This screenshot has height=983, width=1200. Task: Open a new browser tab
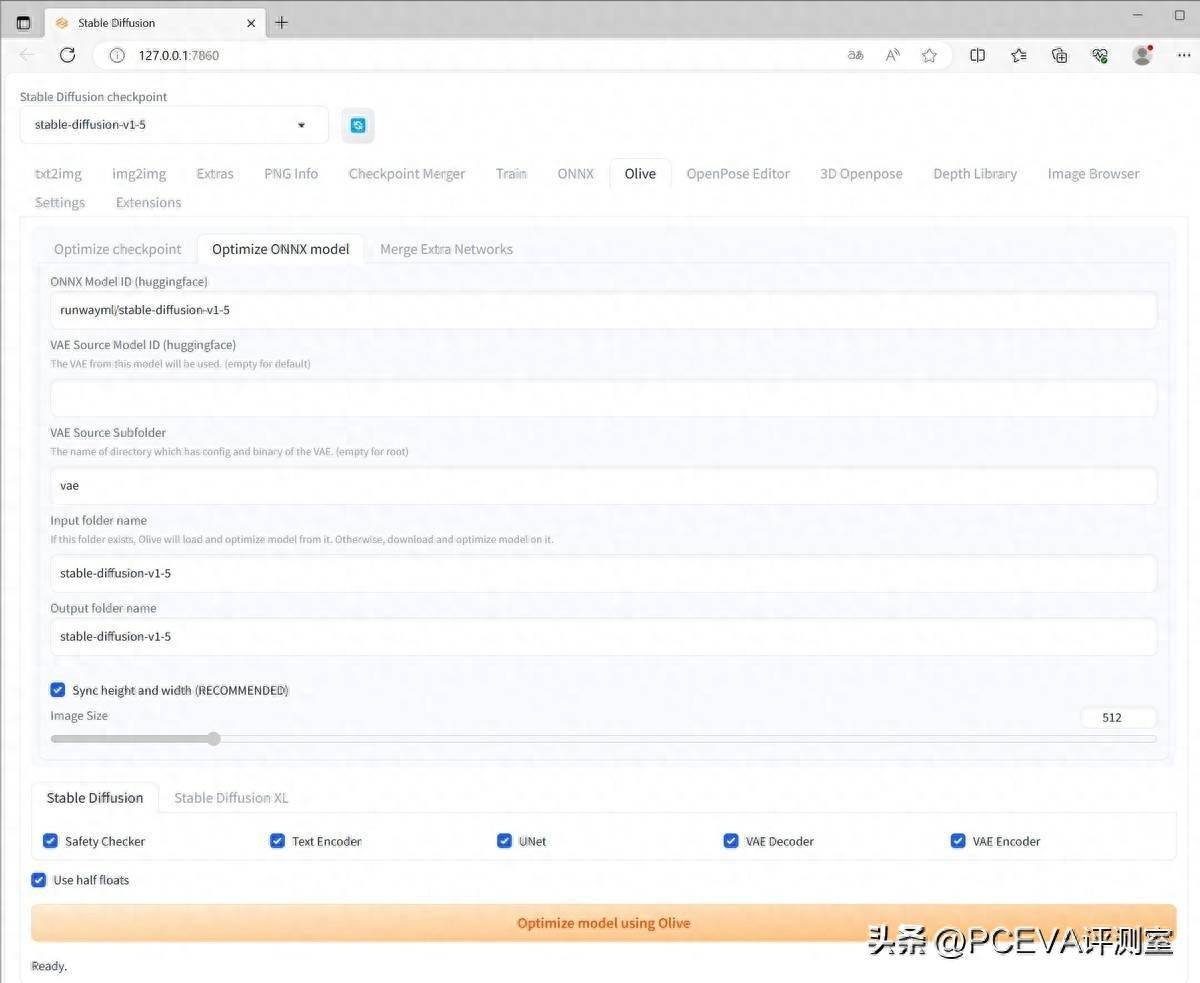[x=283, y=21]
